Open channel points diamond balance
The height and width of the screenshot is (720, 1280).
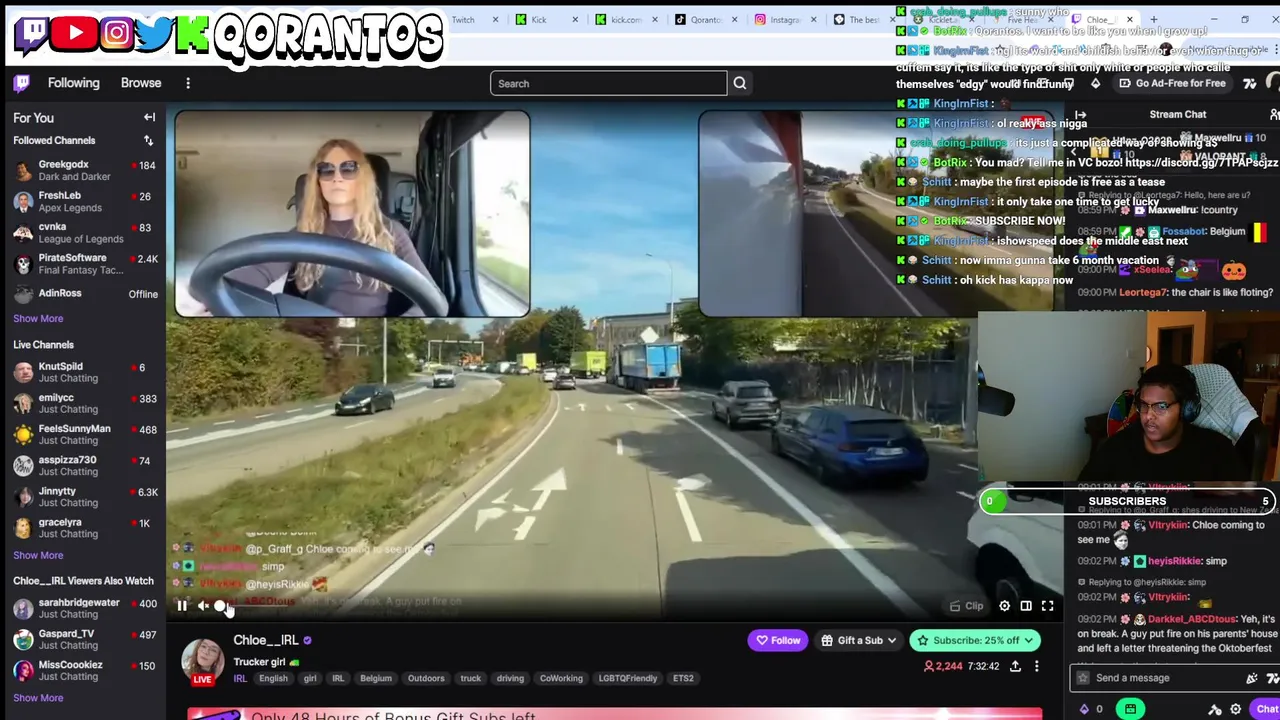1091,709
